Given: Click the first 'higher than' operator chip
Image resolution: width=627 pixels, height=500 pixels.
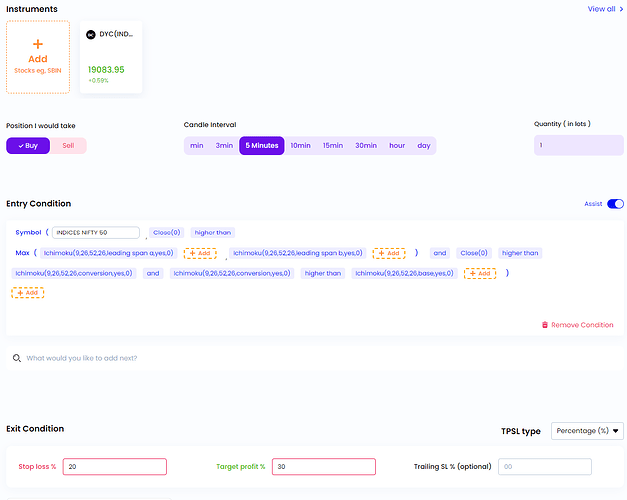Looking at the screenshot, I should pyautogui.click(x=213, y=232).
